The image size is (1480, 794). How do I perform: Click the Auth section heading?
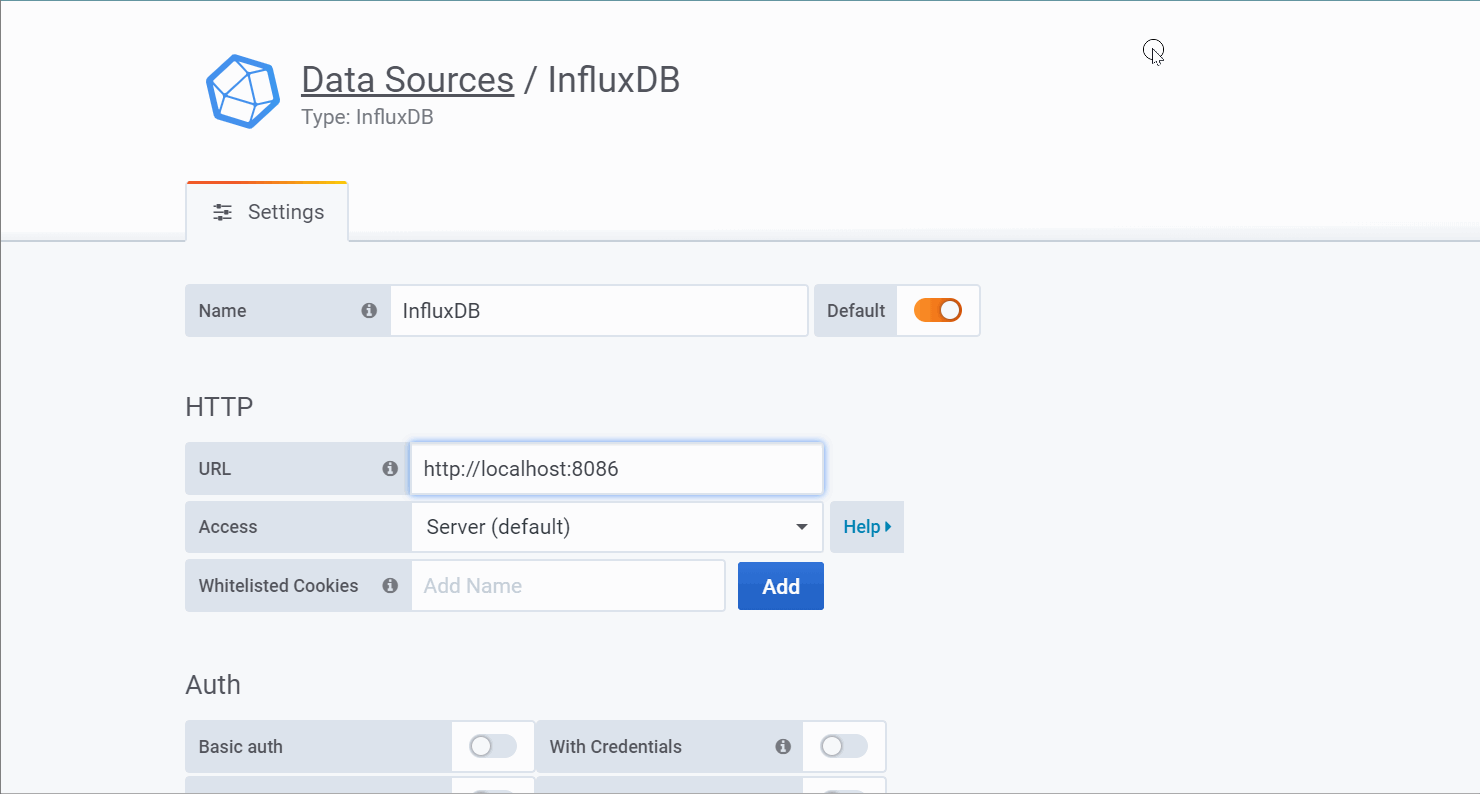[x=213, y=685]
